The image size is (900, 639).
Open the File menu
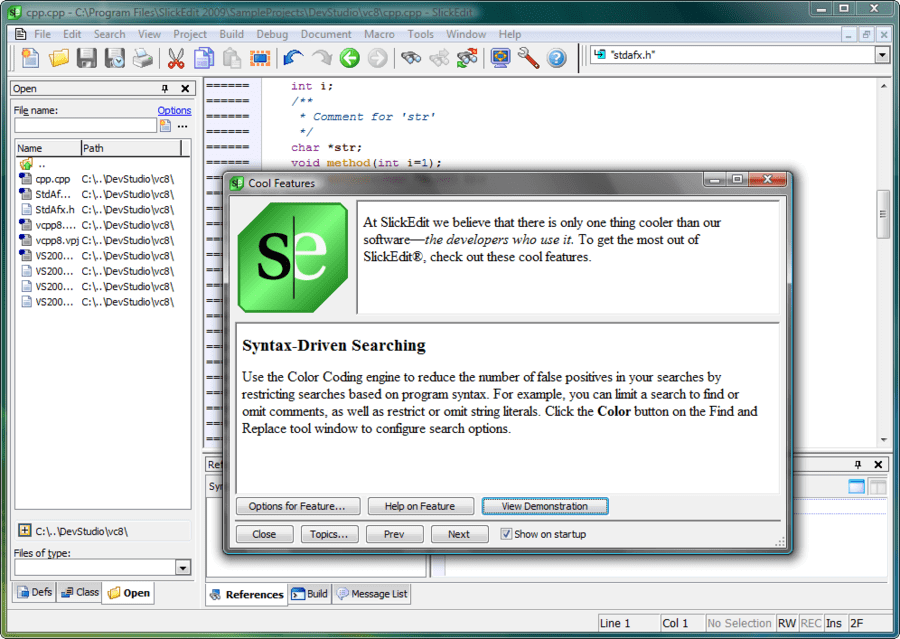tap(42, 34)
